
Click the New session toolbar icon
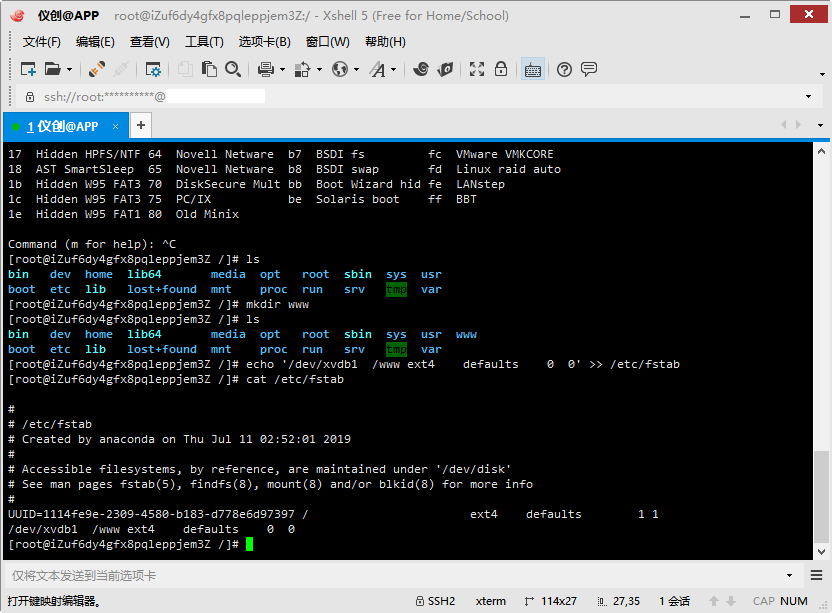pos(28,69)
